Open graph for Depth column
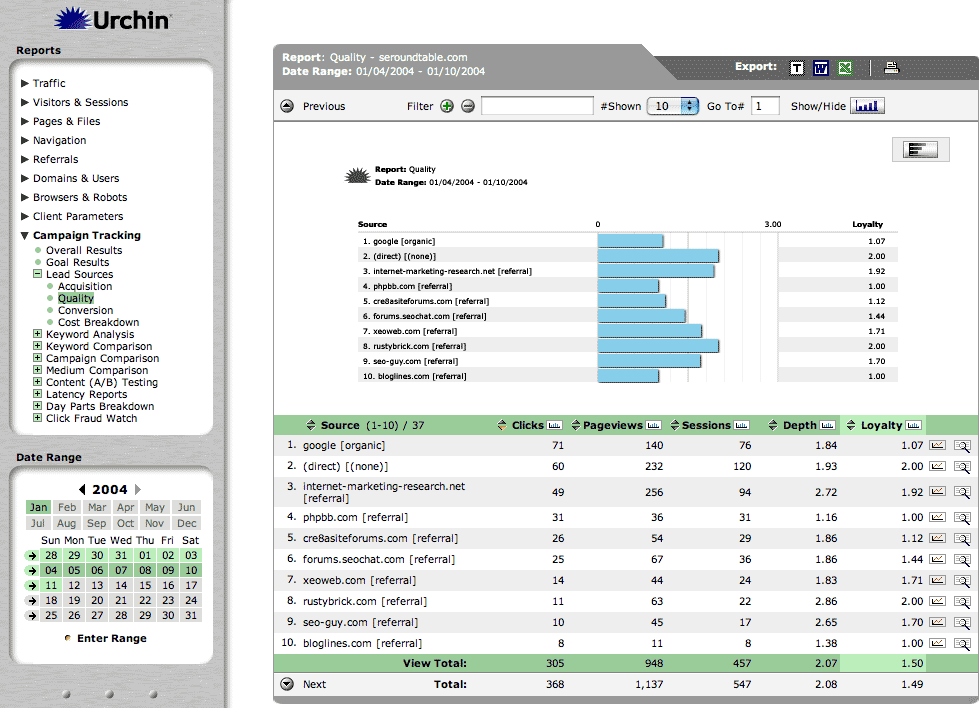Screen dimensions: 979x708 827,426
